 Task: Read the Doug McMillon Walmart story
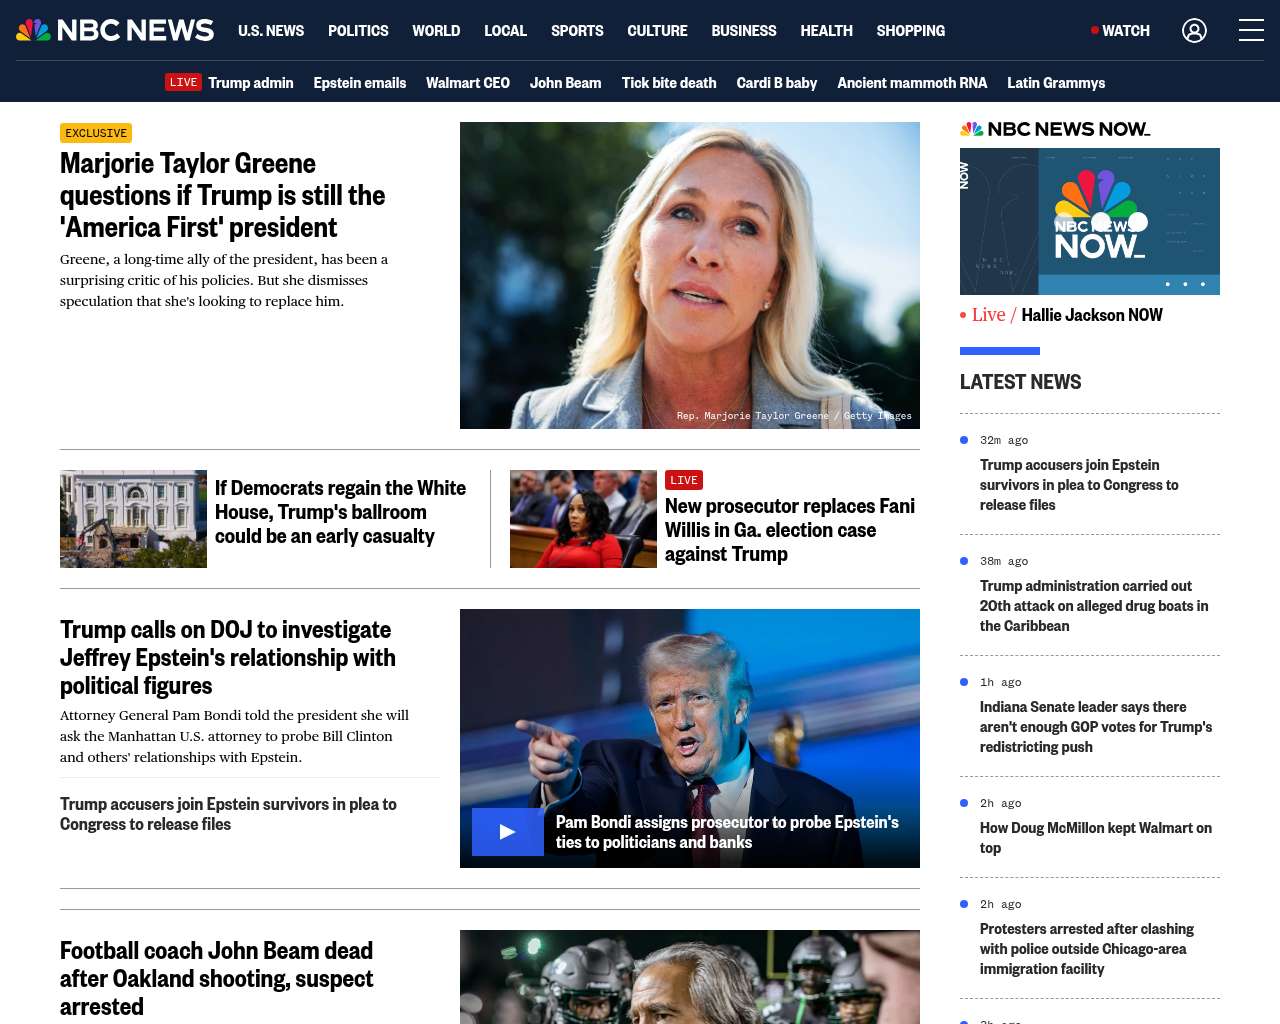[1096, 838]
